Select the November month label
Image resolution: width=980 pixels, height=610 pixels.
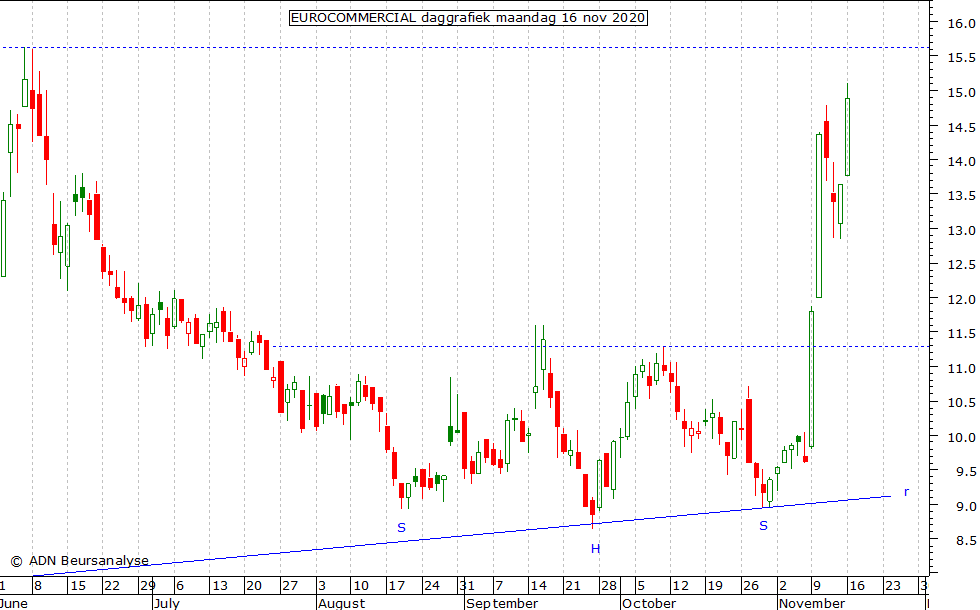click(x=812, y=603)
